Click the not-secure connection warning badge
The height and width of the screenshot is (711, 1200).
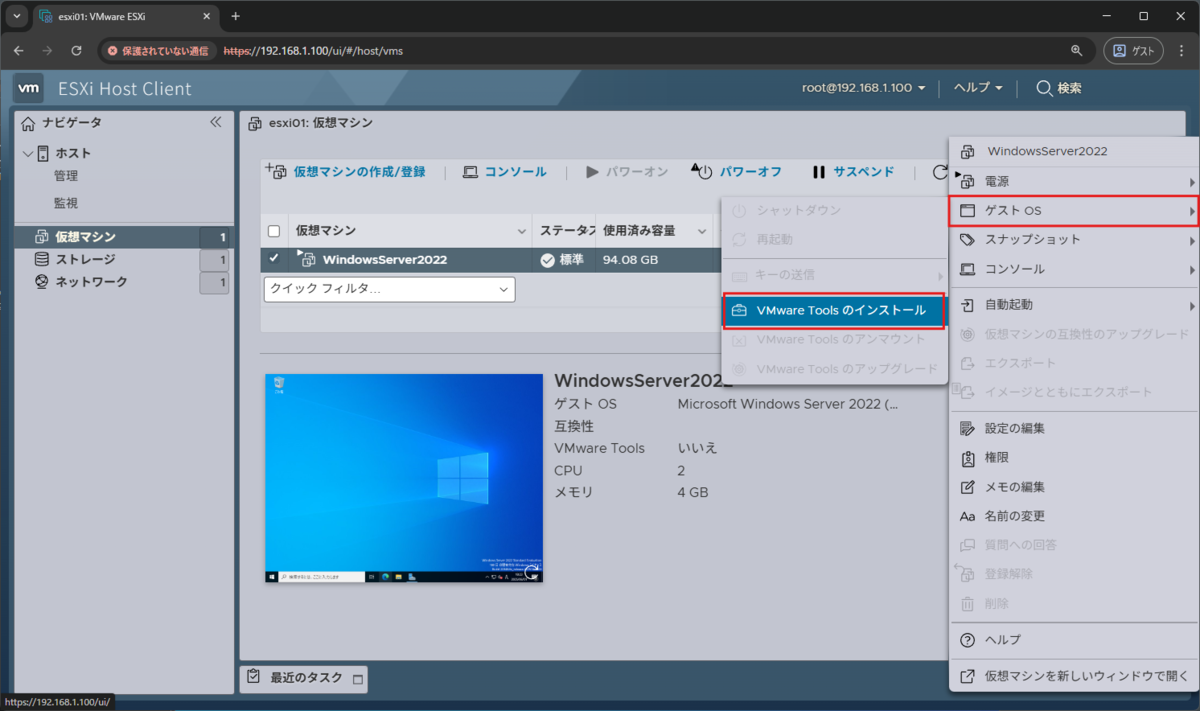(x=160, y=50)
